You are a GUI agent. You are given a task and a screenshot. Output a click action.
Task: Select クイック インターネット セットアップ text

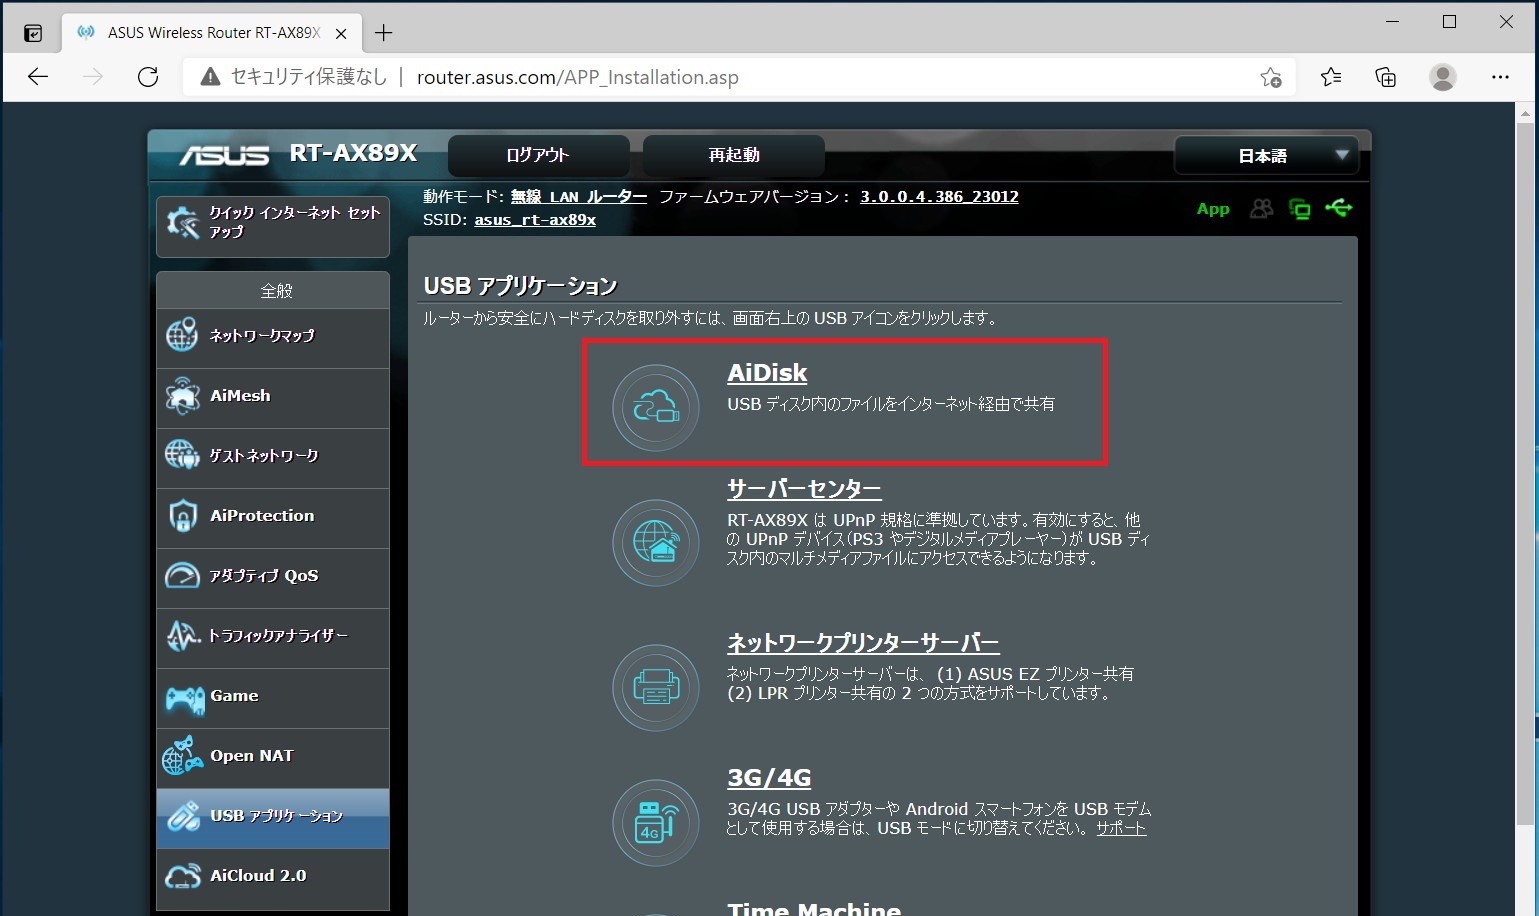[x=294, y=222]
